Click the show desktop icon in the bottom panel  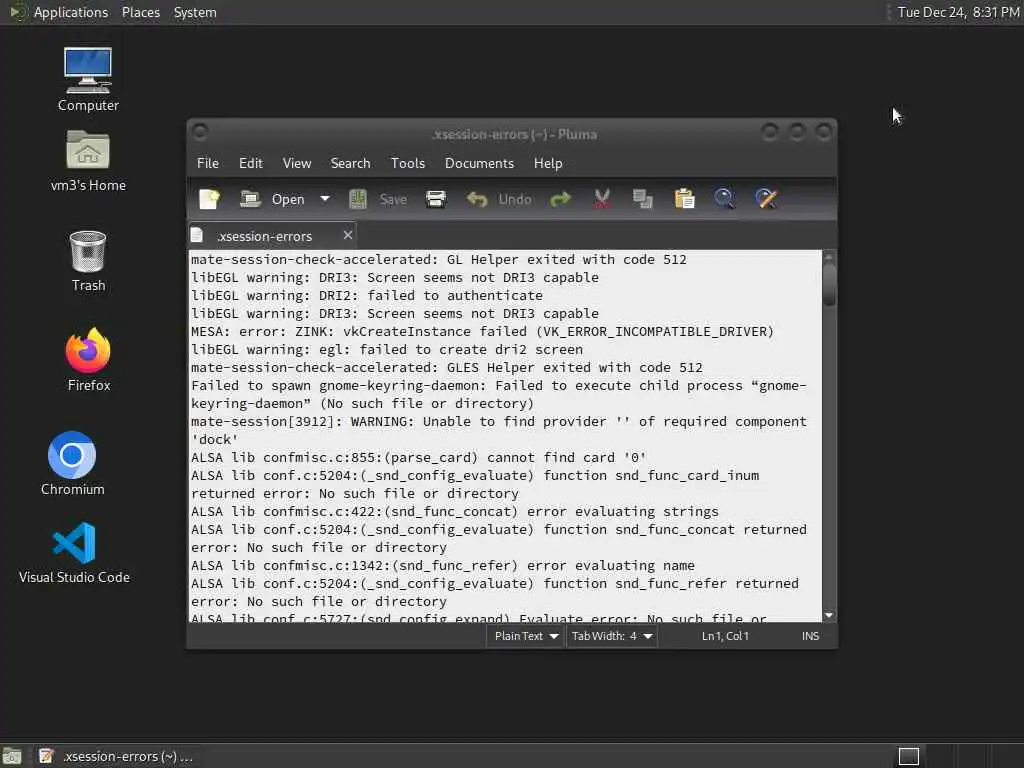pos(12,756)
